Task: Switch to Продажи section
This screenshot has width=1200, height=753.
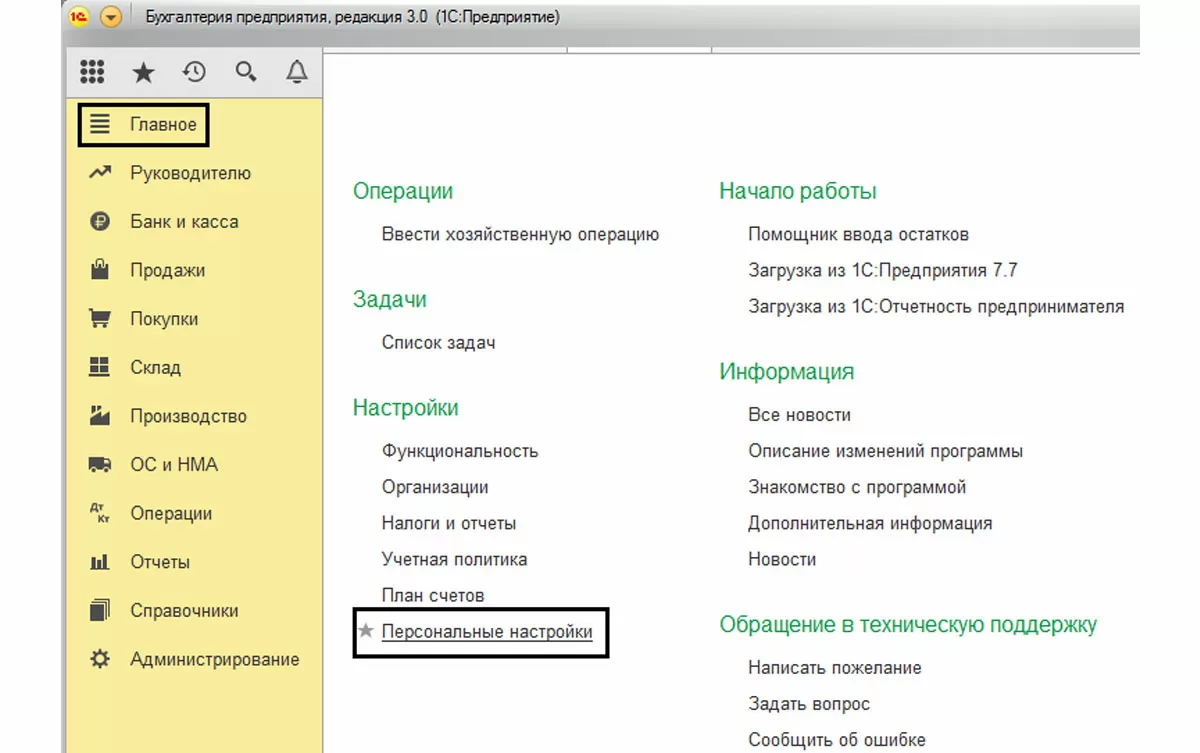Action: coord(167,270)
